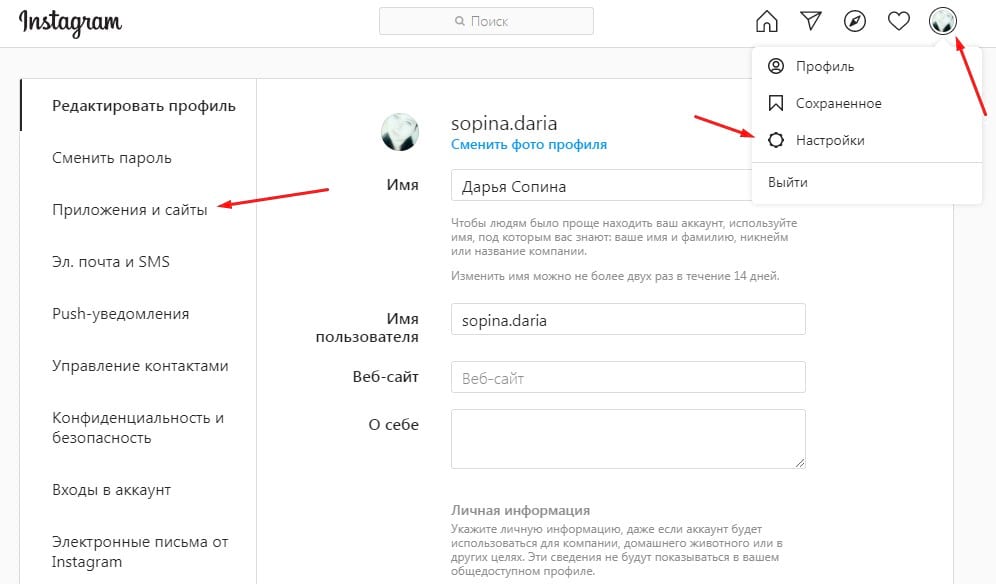Image resolution: width=996 pixels, height=584 pixels.
Task: Open the Explore compass icon
Action: pos(854,21)
